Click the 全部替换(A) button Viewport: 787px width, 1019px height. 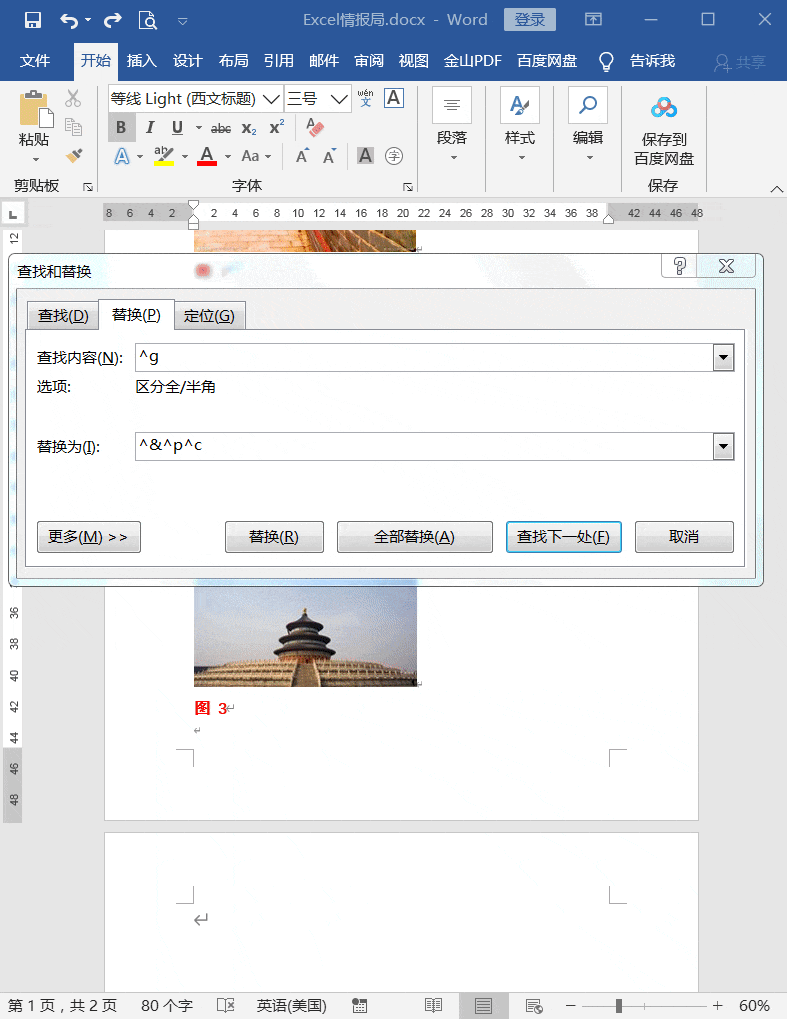point(414,537)
